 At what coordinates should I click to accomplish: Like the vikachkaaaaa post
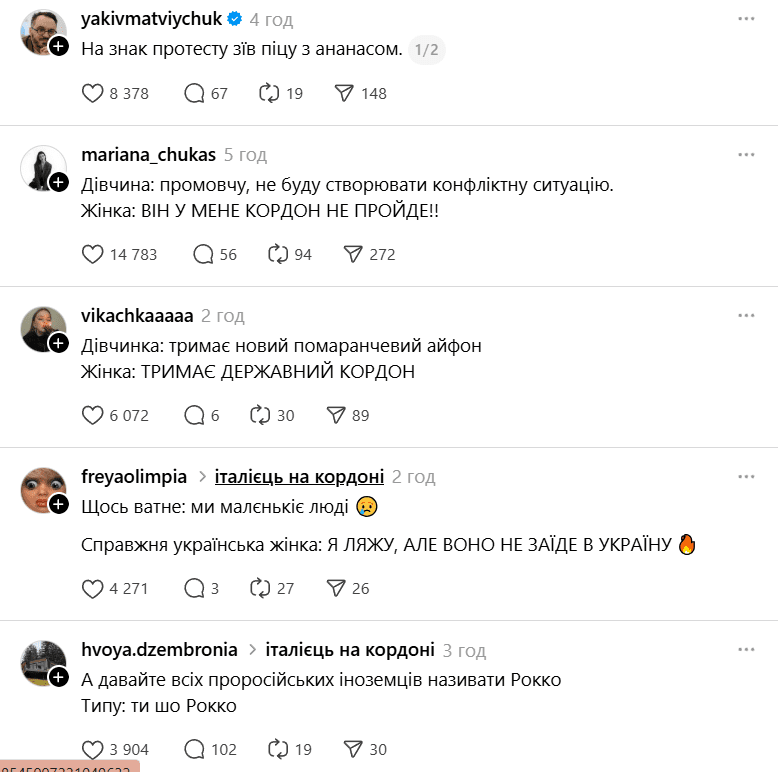[92, 415]
